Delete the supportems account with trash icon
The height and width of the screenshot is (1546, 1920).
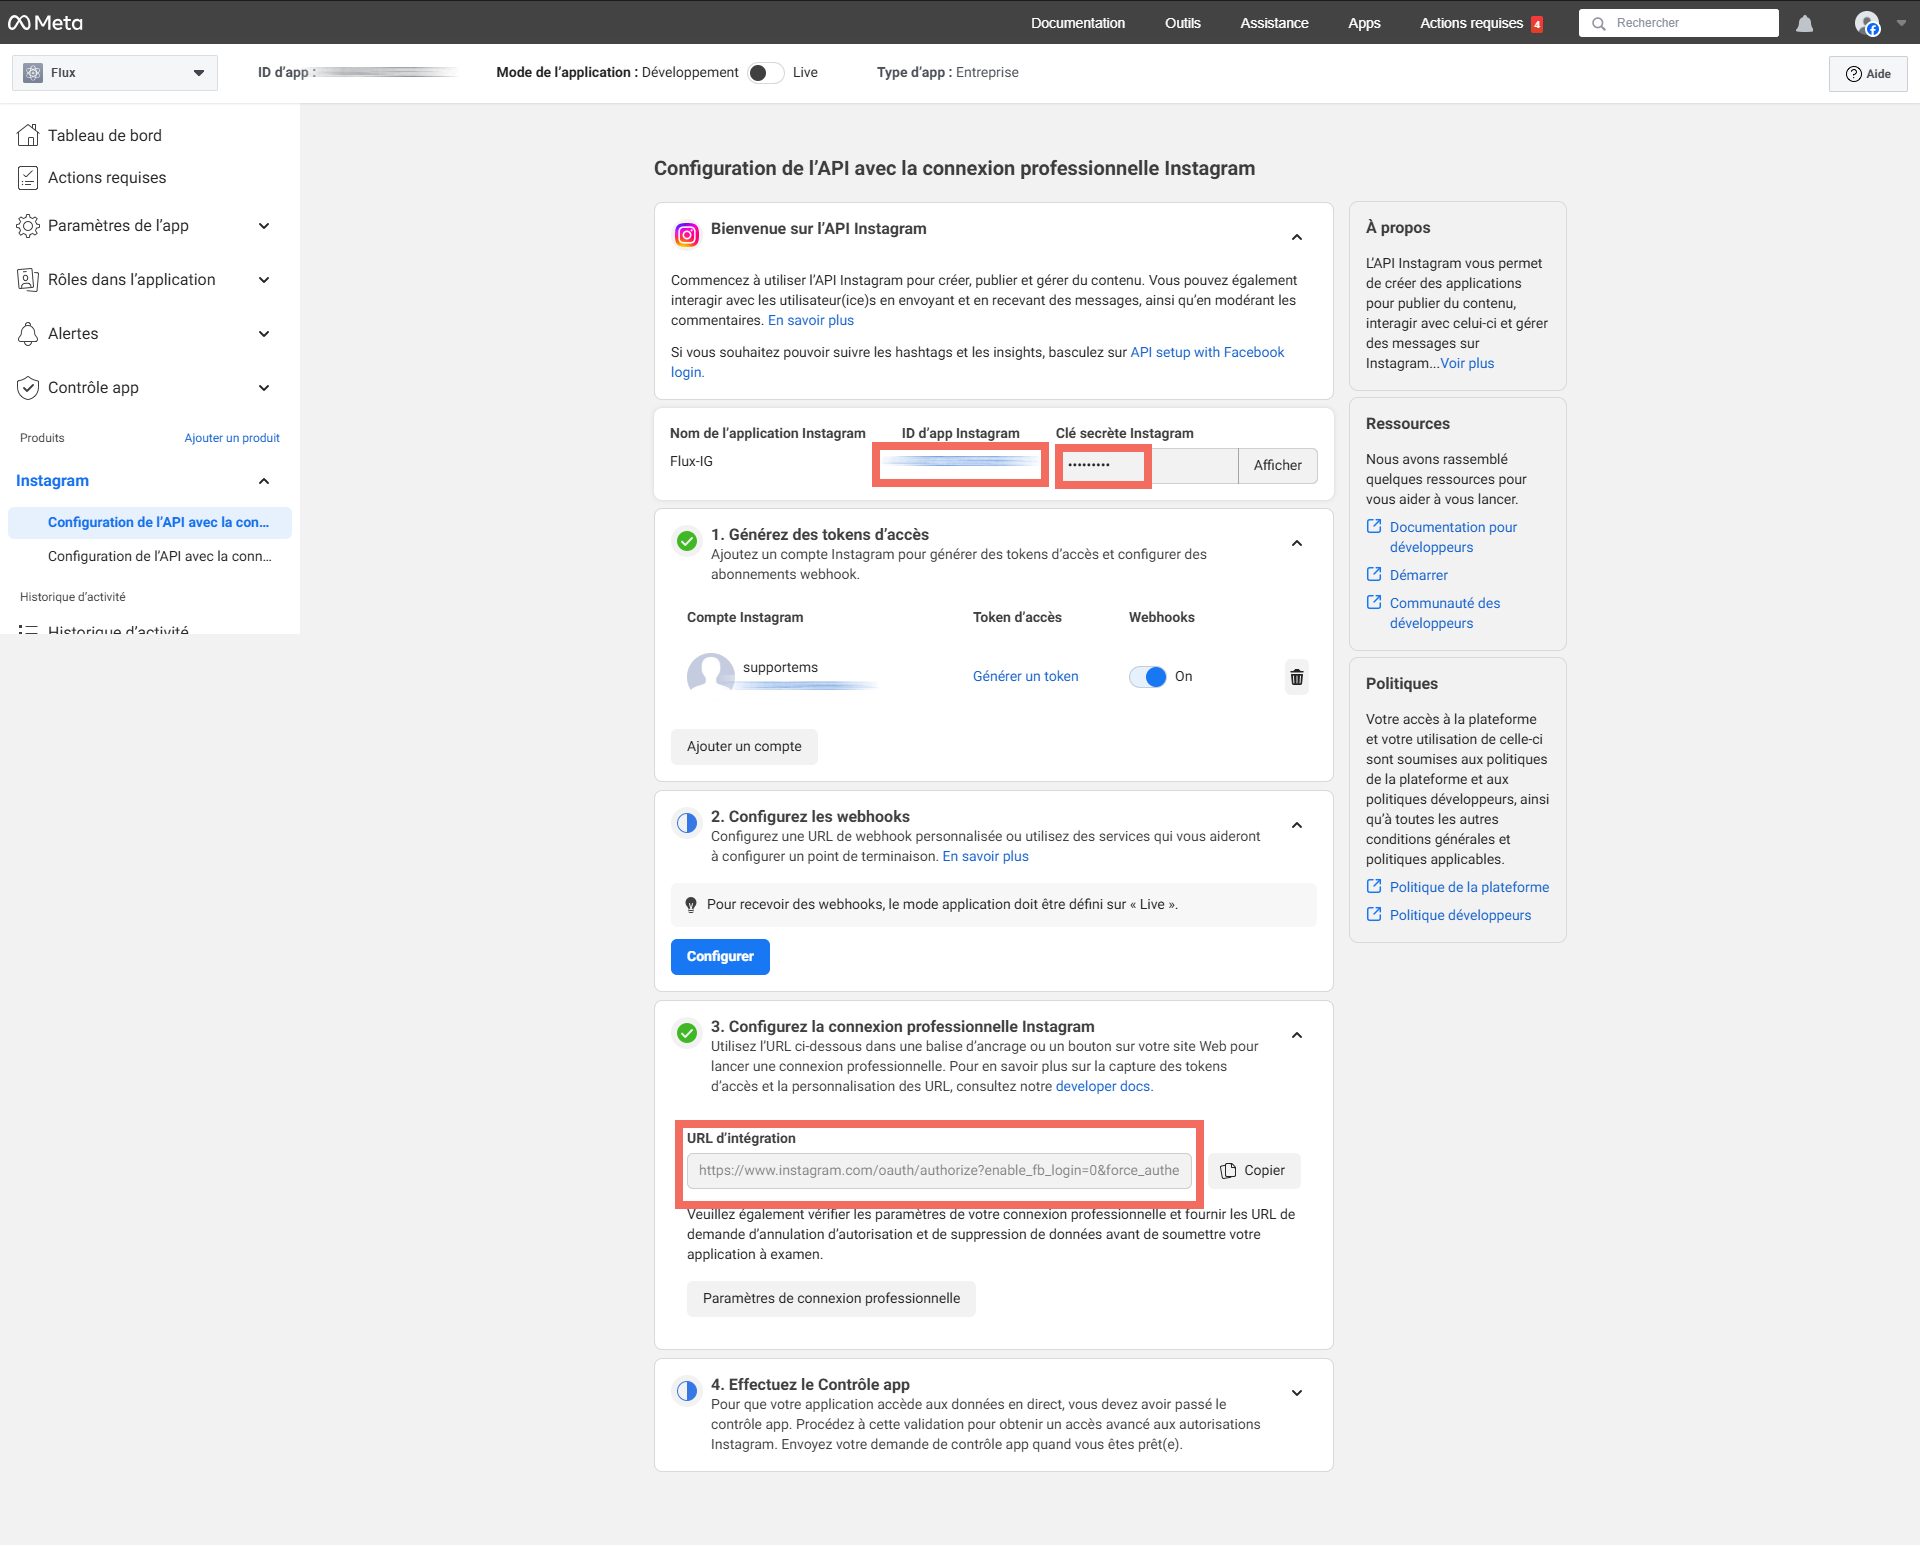(1296, 677)
